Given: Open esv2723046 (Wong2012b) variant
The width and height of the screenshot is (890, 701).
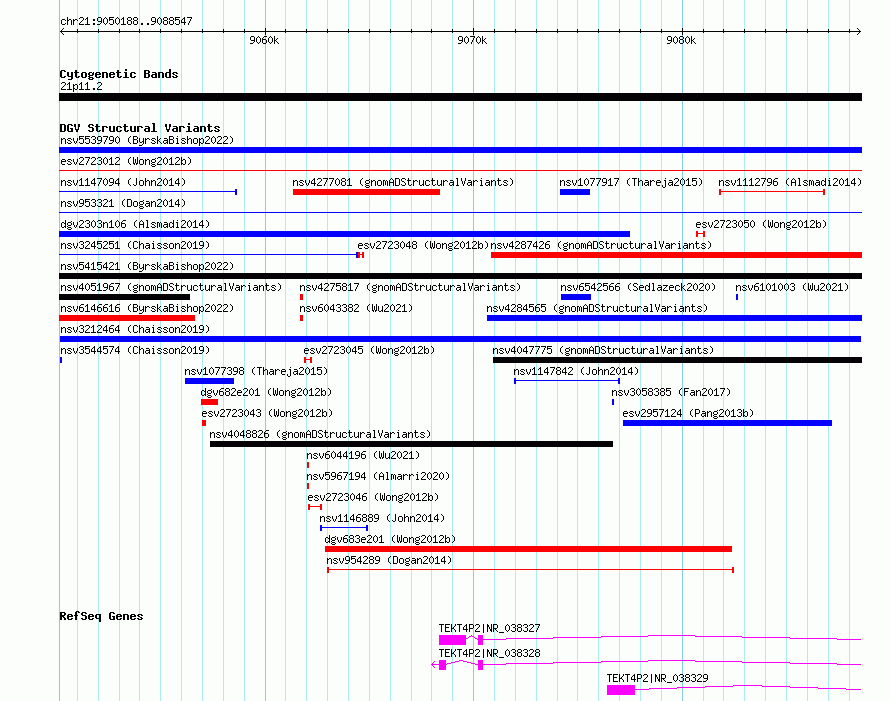Looking at the screenshot, I should 373,497.
